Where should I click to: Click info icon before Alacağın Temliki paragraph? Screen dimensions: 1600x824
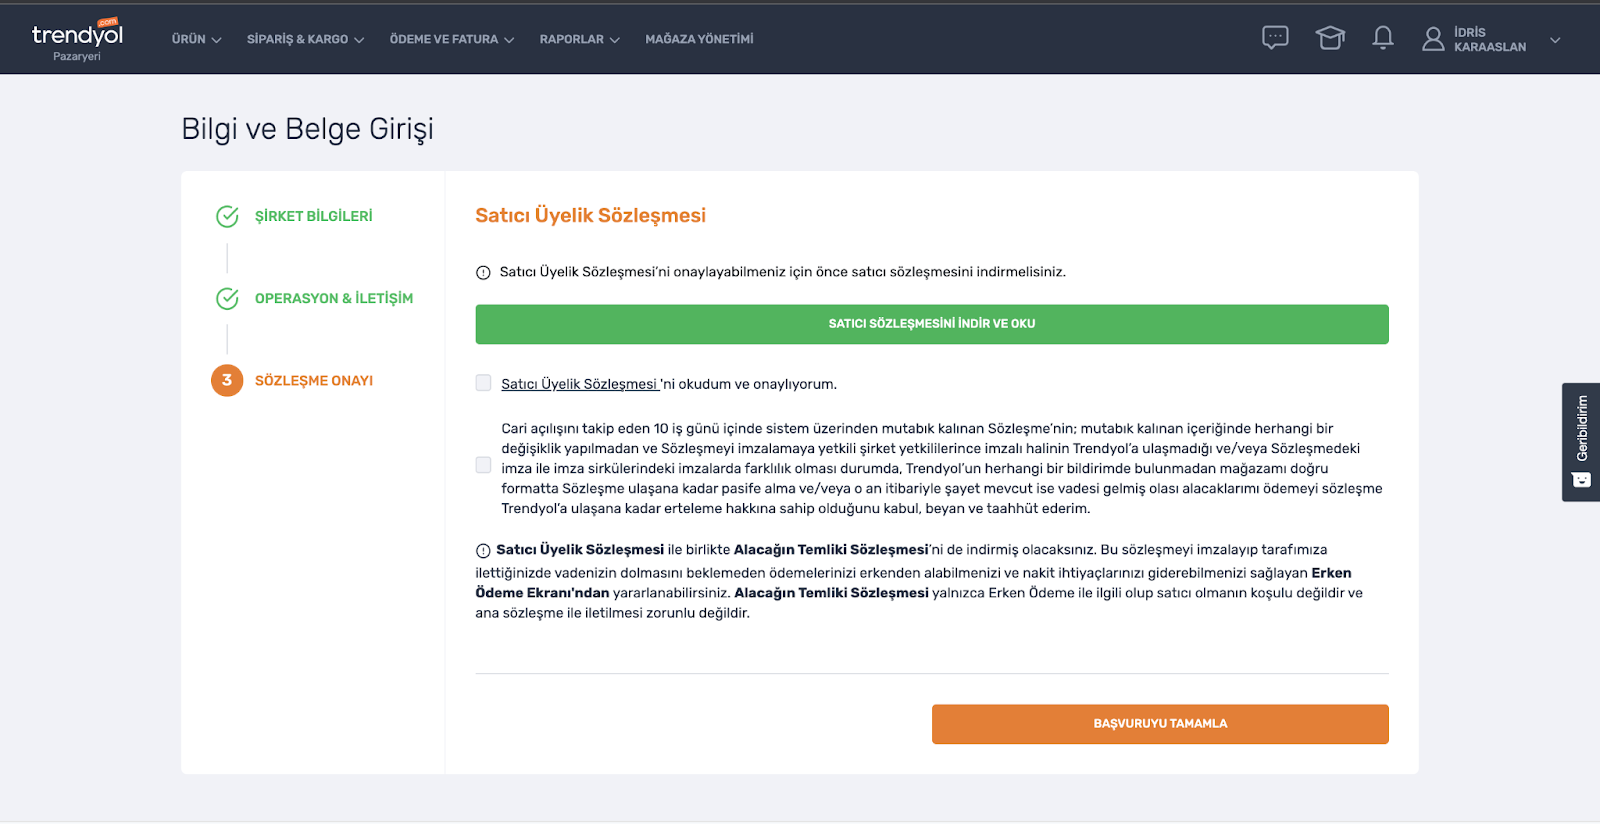tap(483, 550)
